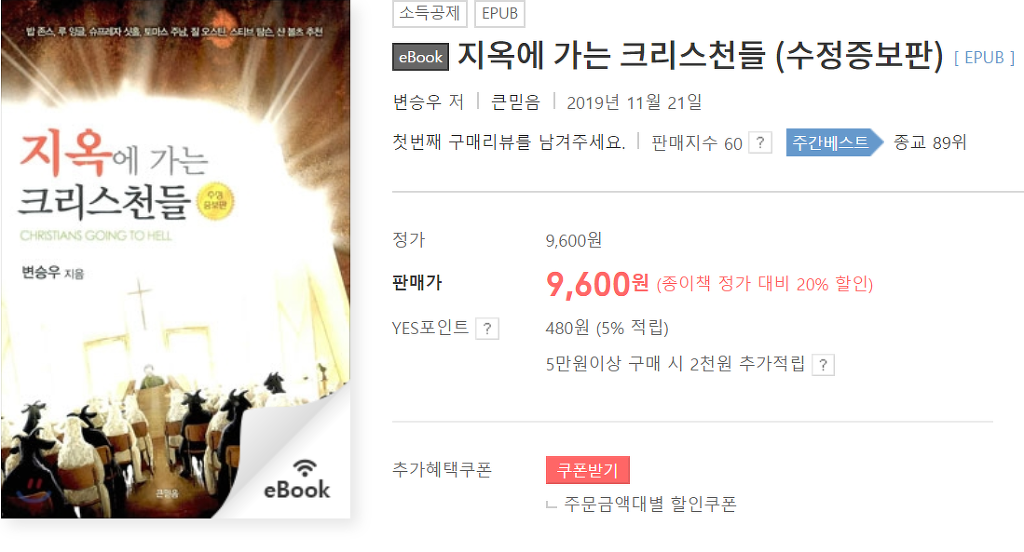1024x552 pixels.
Task: Open the 종교 89위 ranking link
Action: pyautogui.click(x=930, y=142)
